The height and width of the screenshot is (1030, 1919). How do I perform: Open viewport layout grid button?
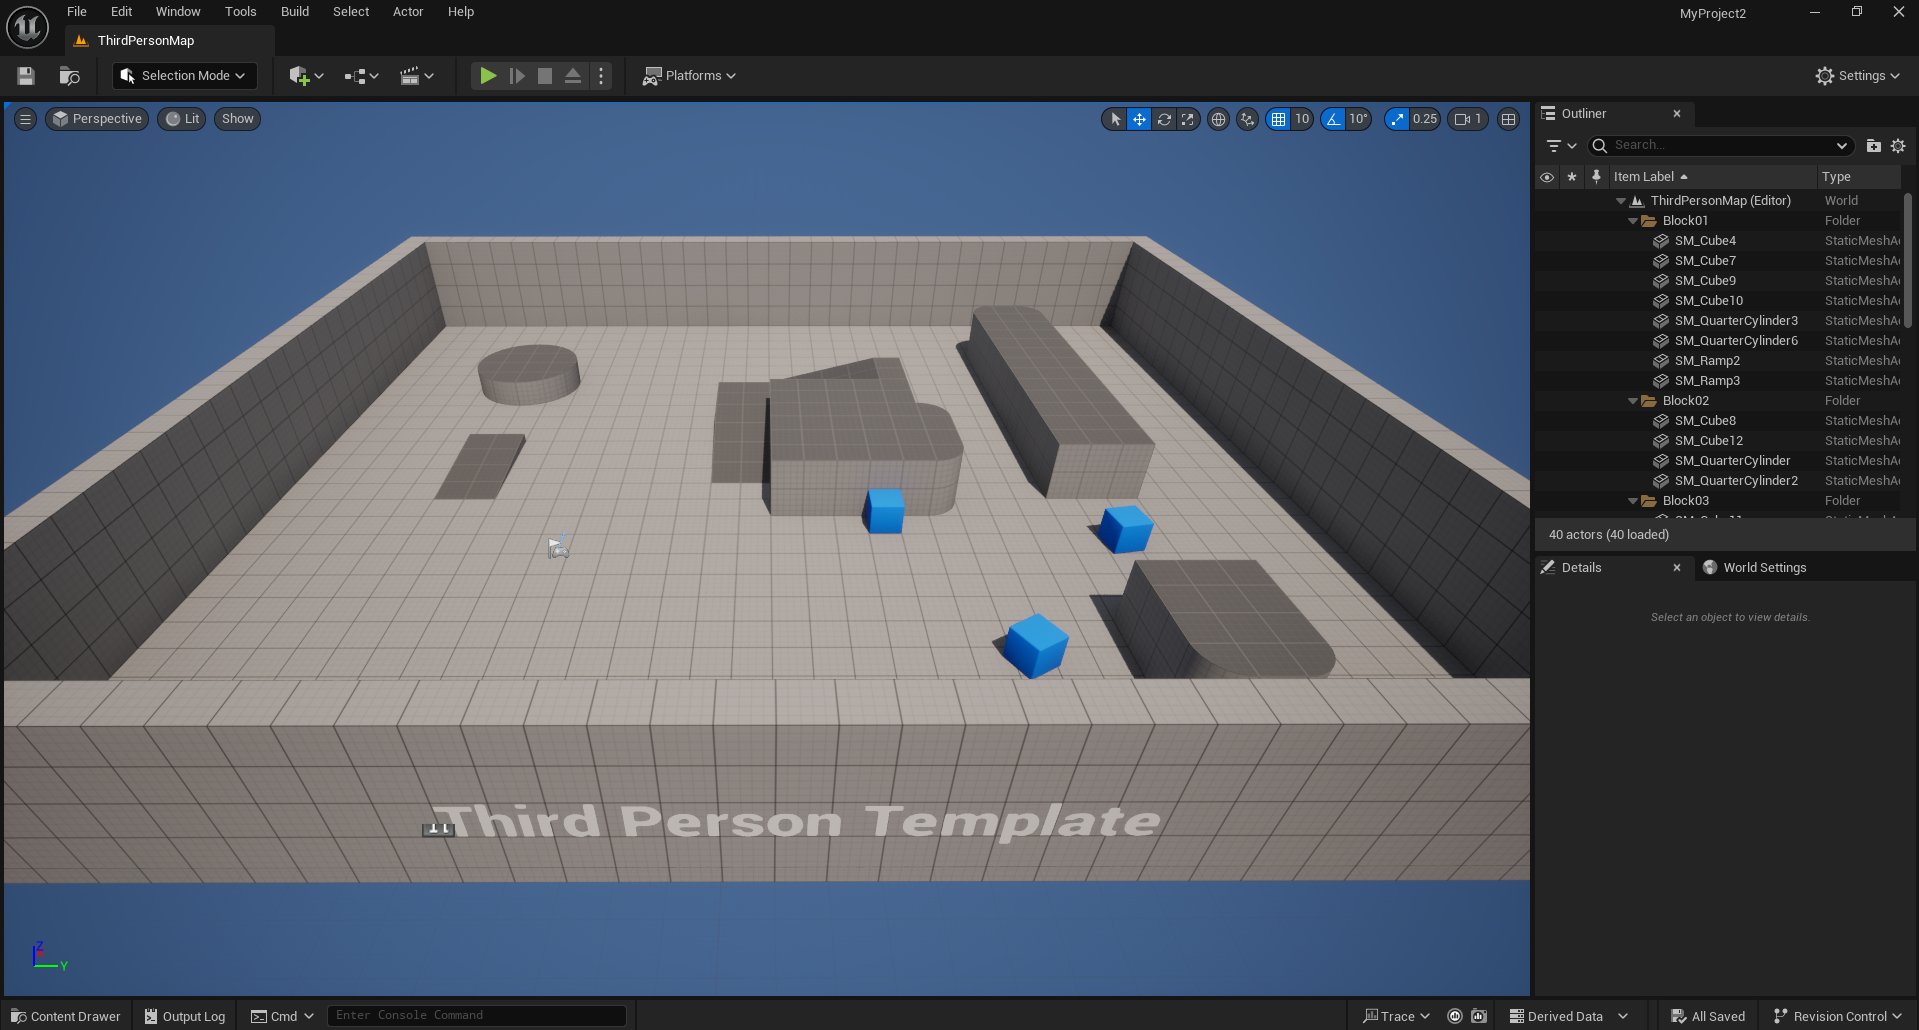(1508, 119)
